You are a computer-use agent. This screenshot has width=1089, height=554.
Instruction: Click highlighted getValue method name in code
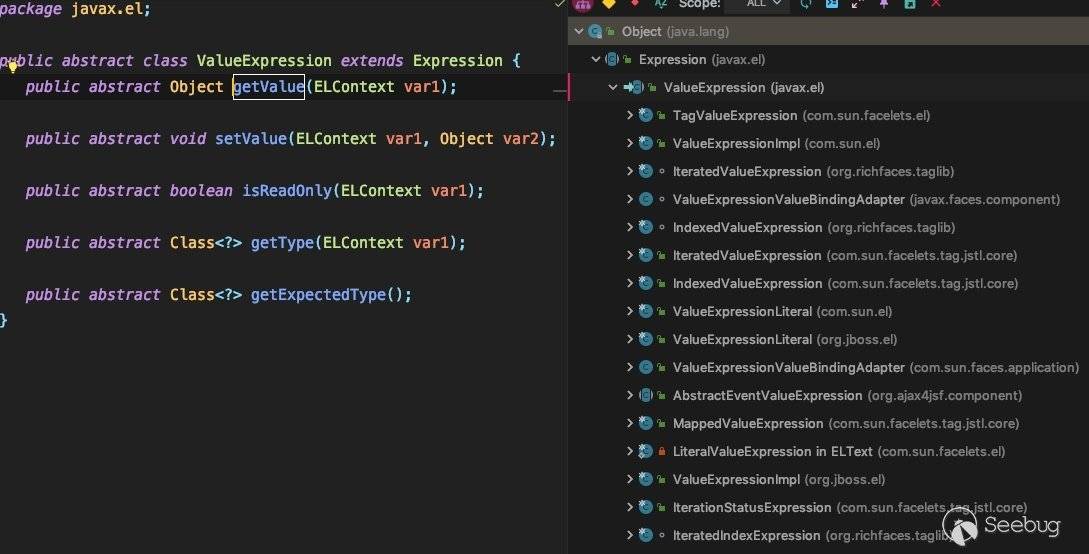pyautogui.click(x=269, y=87)
